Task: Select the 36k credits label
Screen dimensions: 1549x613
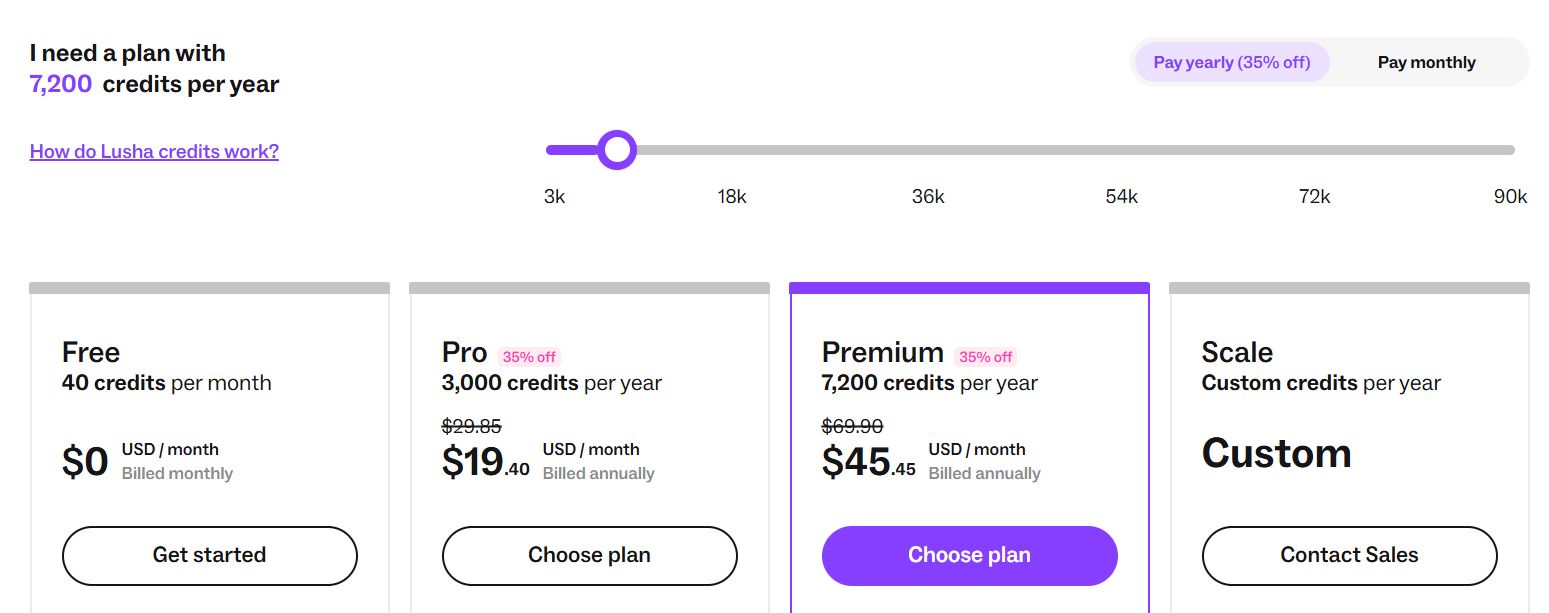Action: (x=928, y=196)
